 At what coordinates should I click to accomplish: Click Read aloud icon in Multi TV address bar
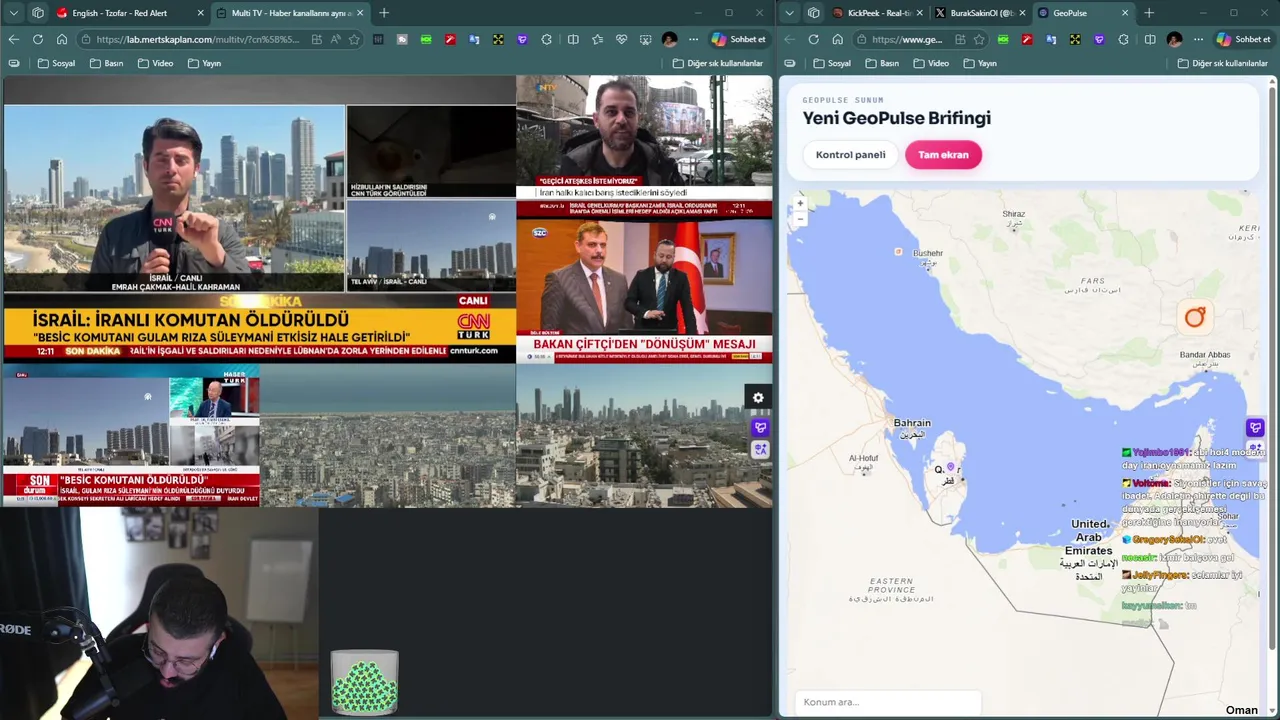click(335, 39)
